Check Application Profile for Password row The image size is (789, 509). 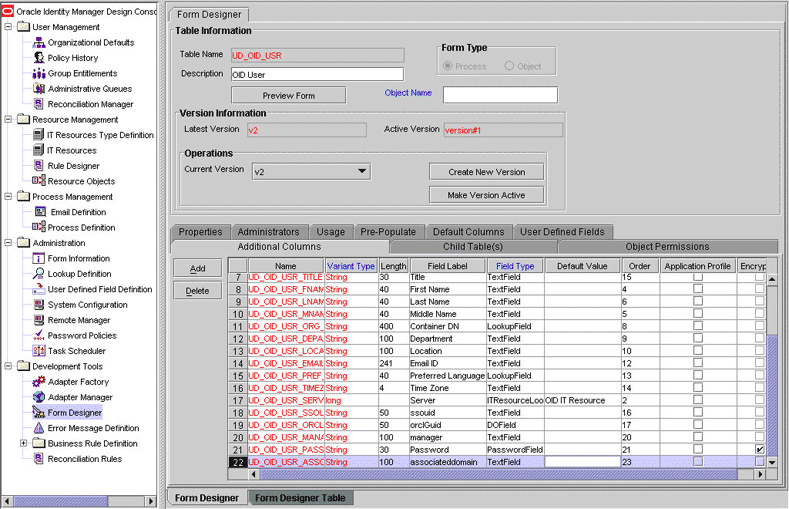tap(698, 449)
